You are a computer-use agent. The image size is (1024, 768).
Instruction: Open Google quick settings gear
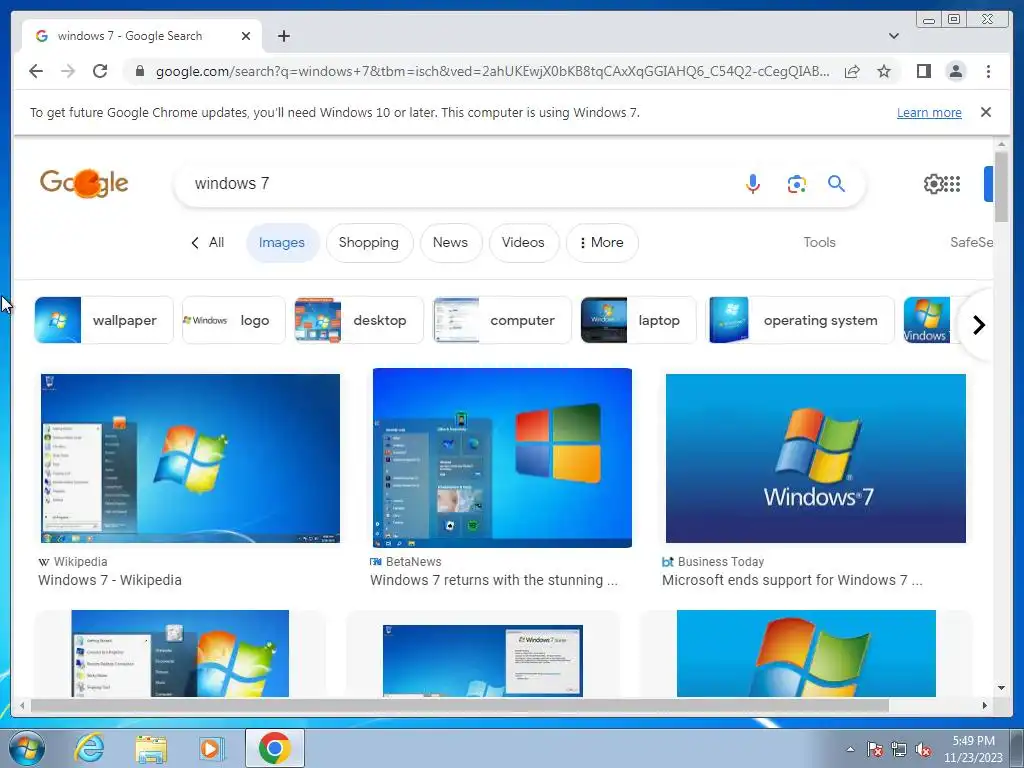point(933,184)
